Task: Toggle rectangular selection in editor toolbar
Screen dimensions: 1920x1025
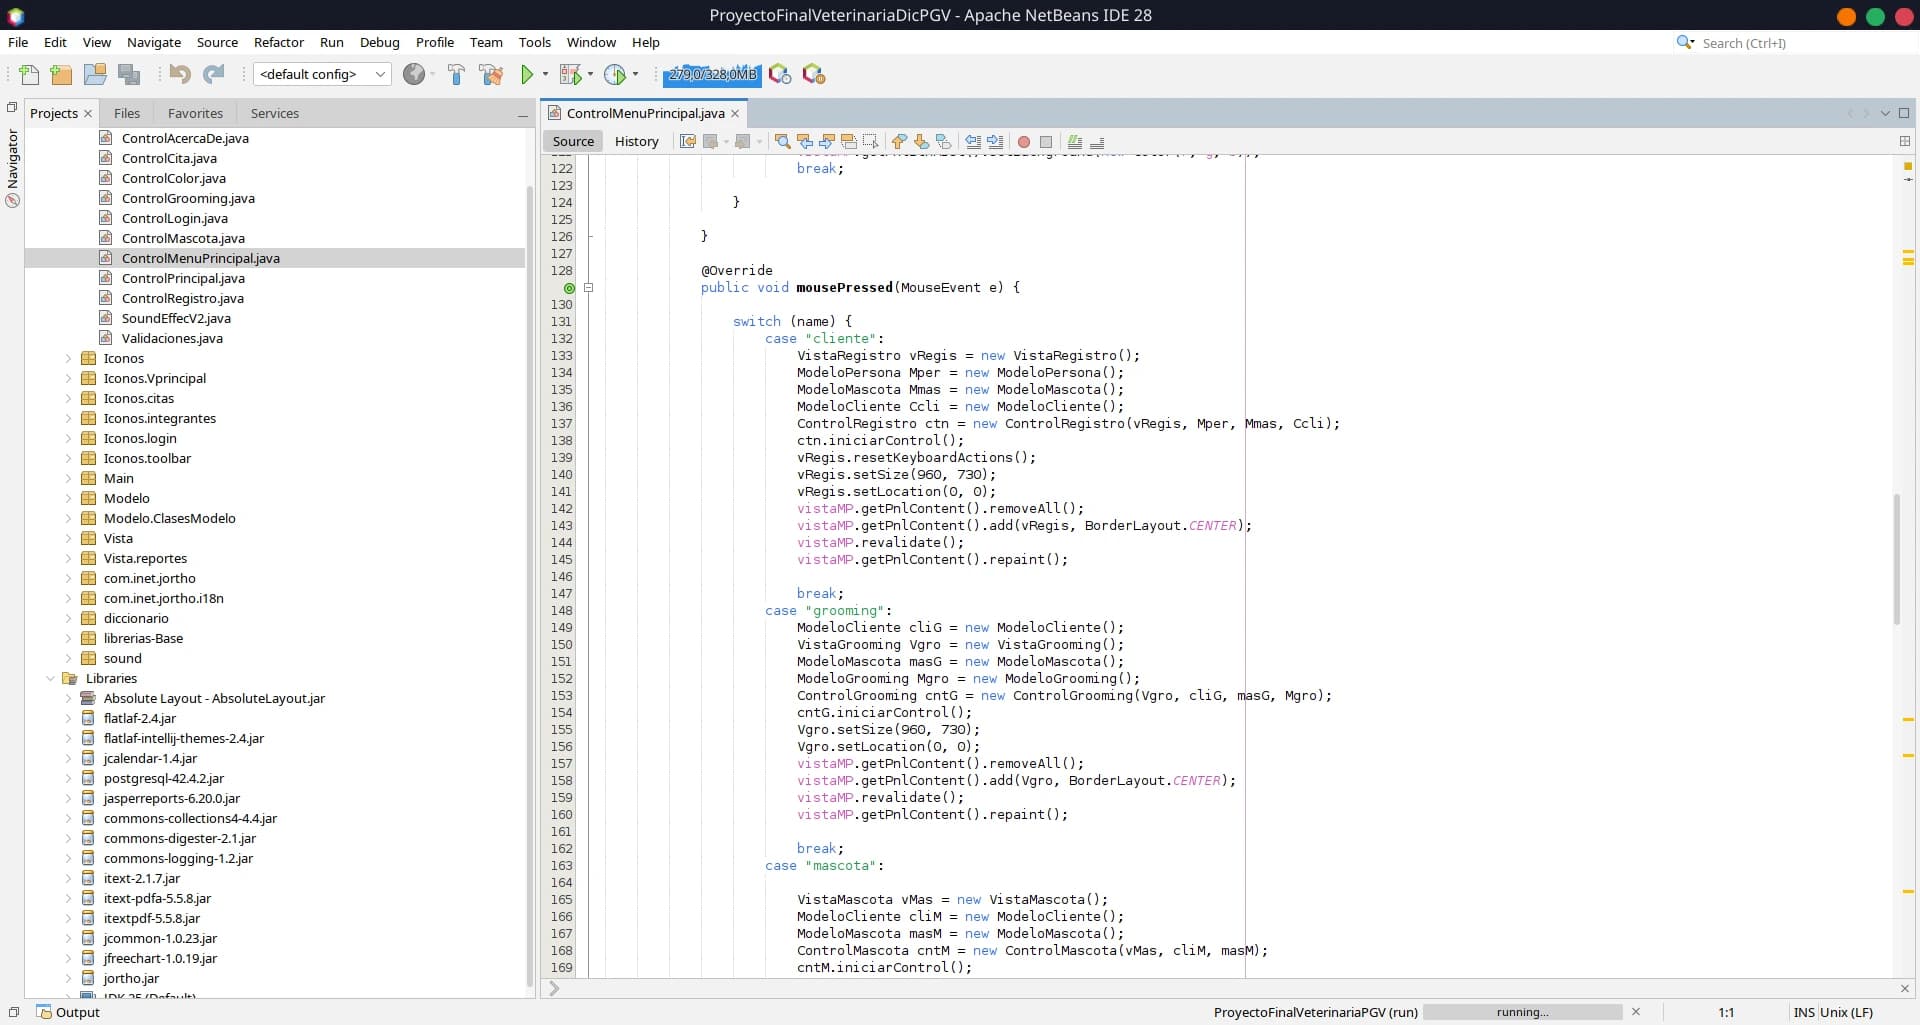Action: click(871, 142)
